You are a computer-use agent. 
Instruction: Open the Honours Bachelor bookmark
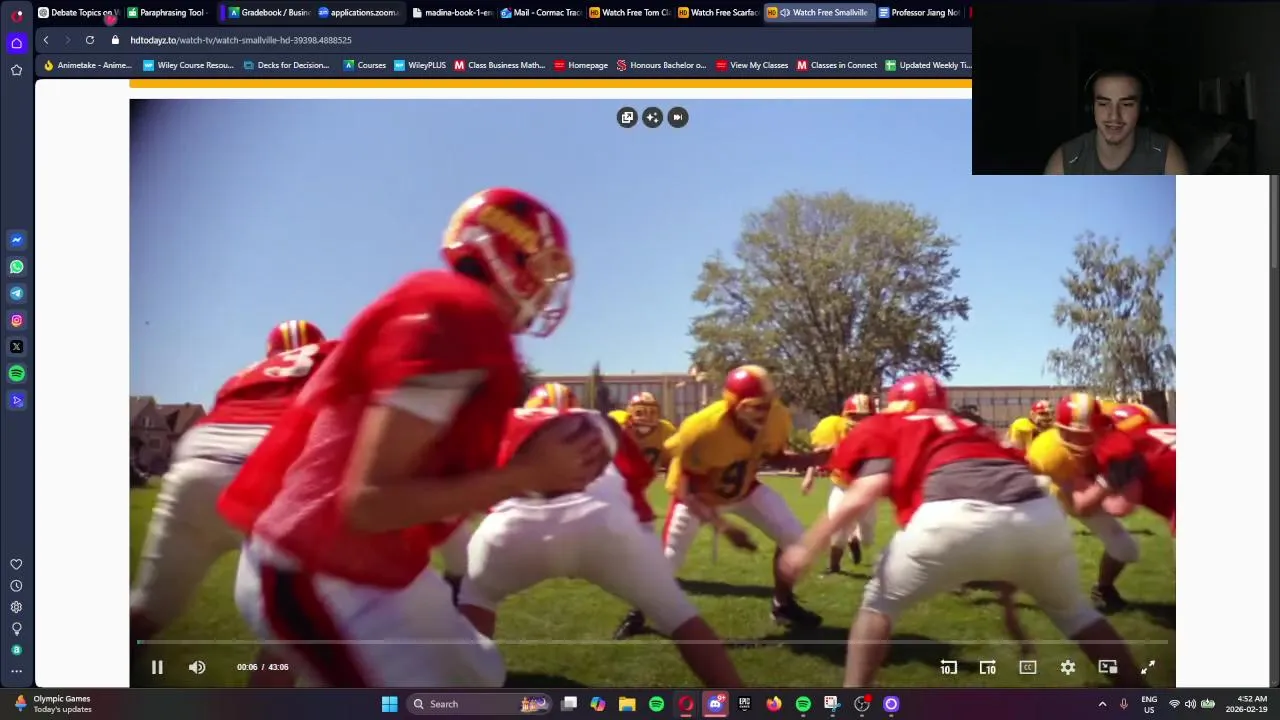[x=661, y=65]
